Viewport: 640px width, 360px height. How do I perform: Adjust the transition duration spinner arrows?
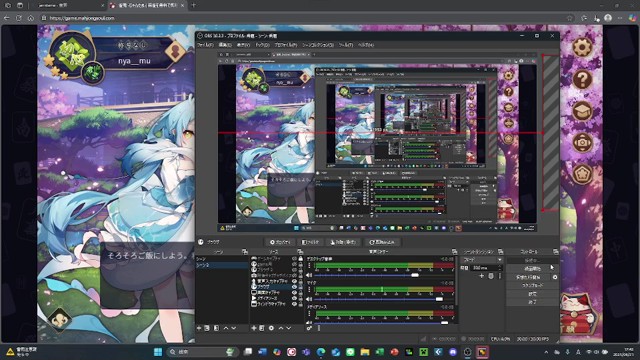[x=500, y=268]
